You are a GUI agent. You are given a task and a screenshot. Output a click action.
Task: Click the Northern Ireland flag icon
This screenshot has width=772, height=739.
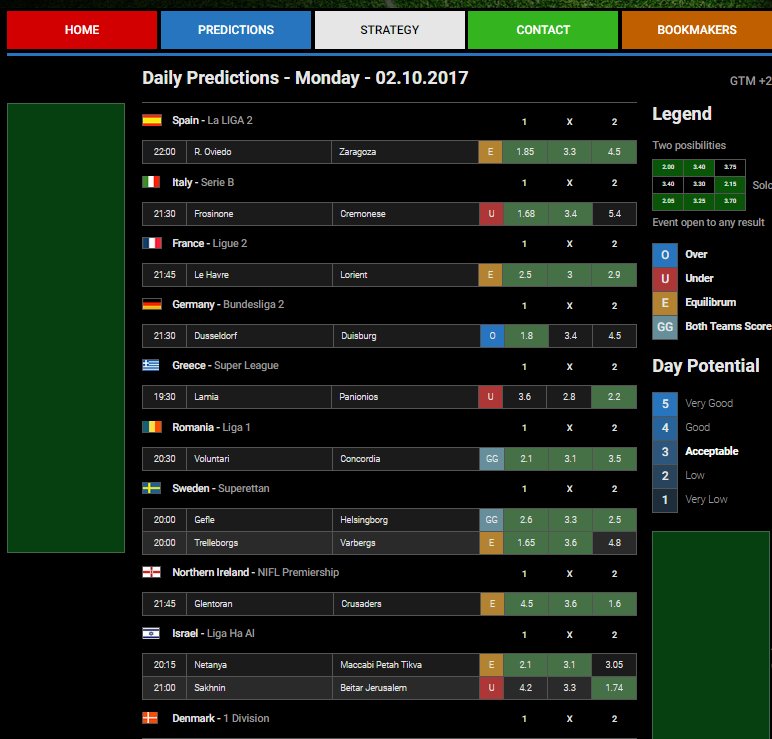(x=151, y=572)
